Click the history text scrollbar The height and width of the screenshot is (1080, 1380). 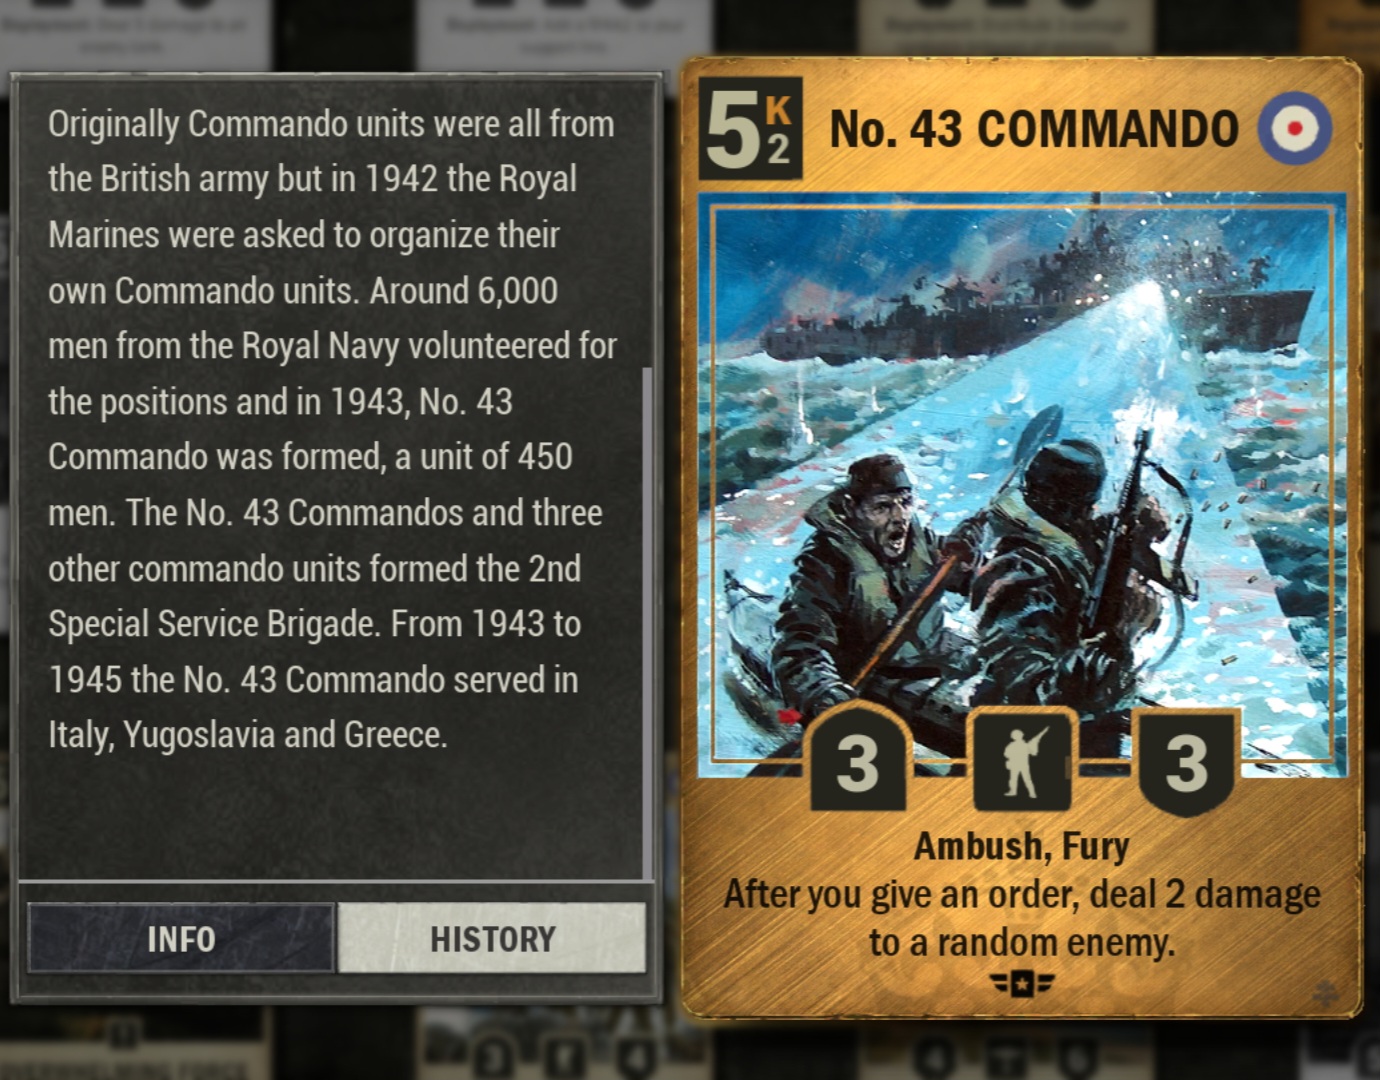647,620
